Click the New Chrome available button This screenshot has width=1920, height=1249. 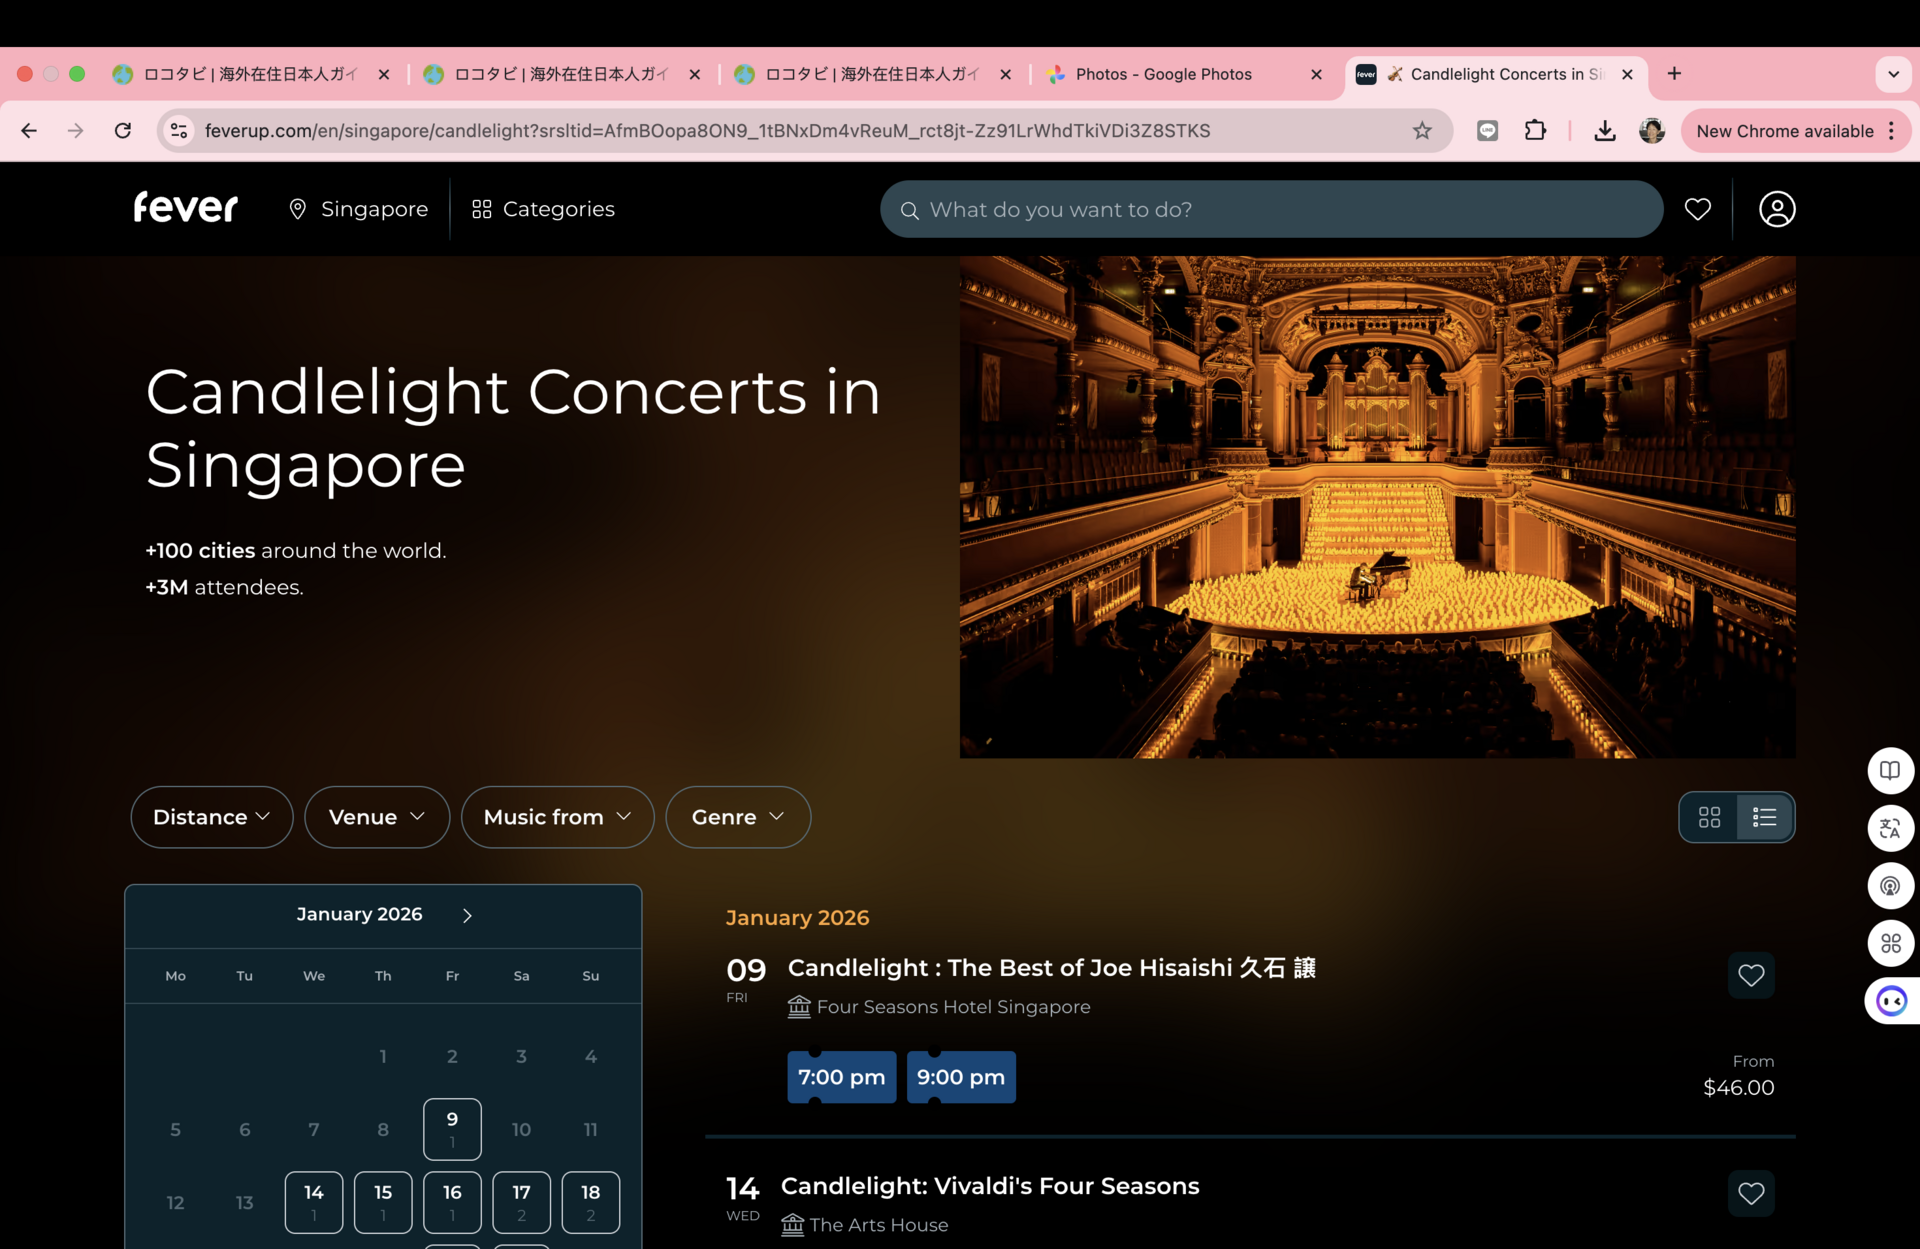[1785, 131]
